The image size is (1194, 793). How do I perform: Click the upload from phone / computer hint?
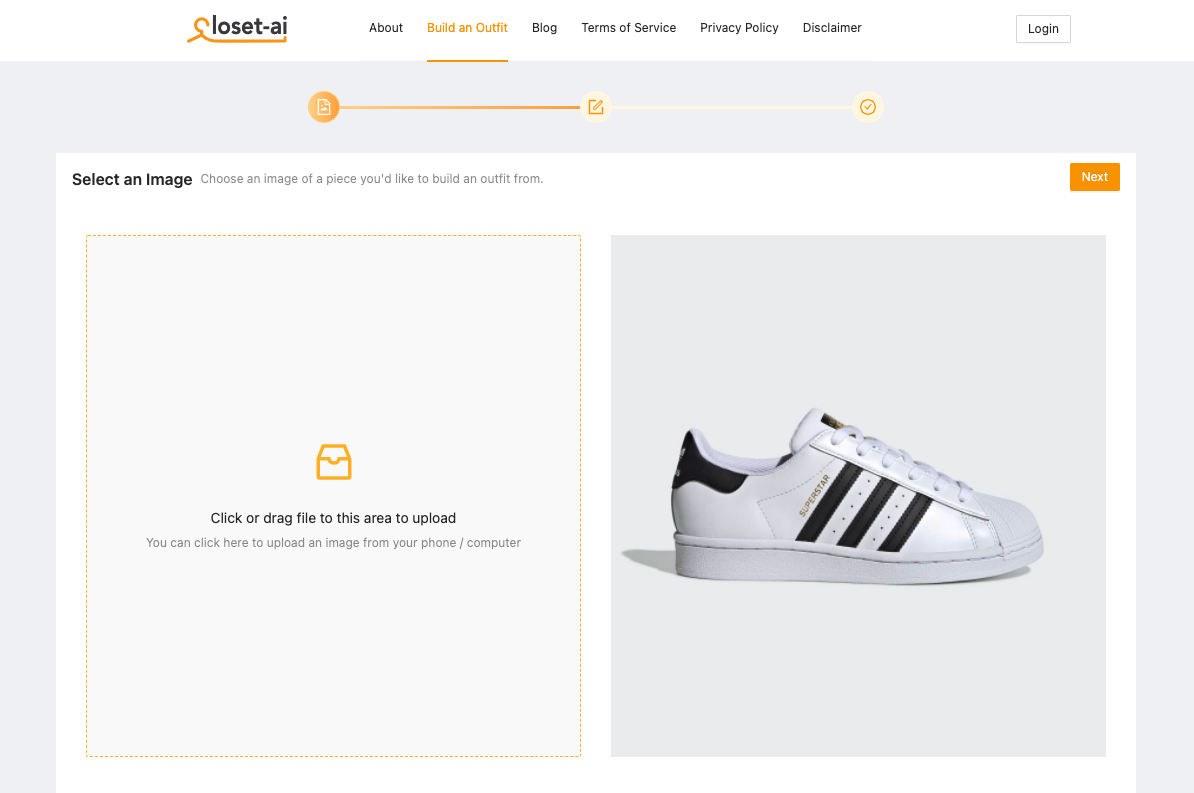point(333,543)
